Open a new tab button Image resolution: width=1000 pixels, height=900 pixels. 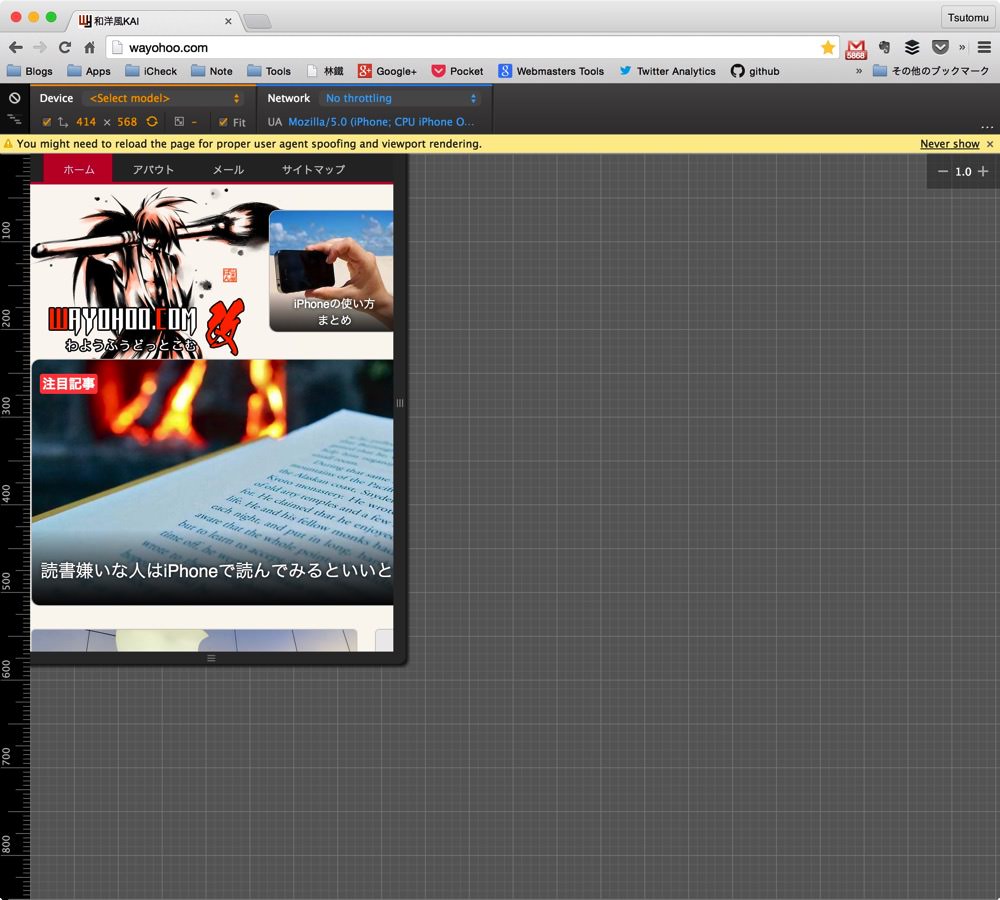[258, 22]
